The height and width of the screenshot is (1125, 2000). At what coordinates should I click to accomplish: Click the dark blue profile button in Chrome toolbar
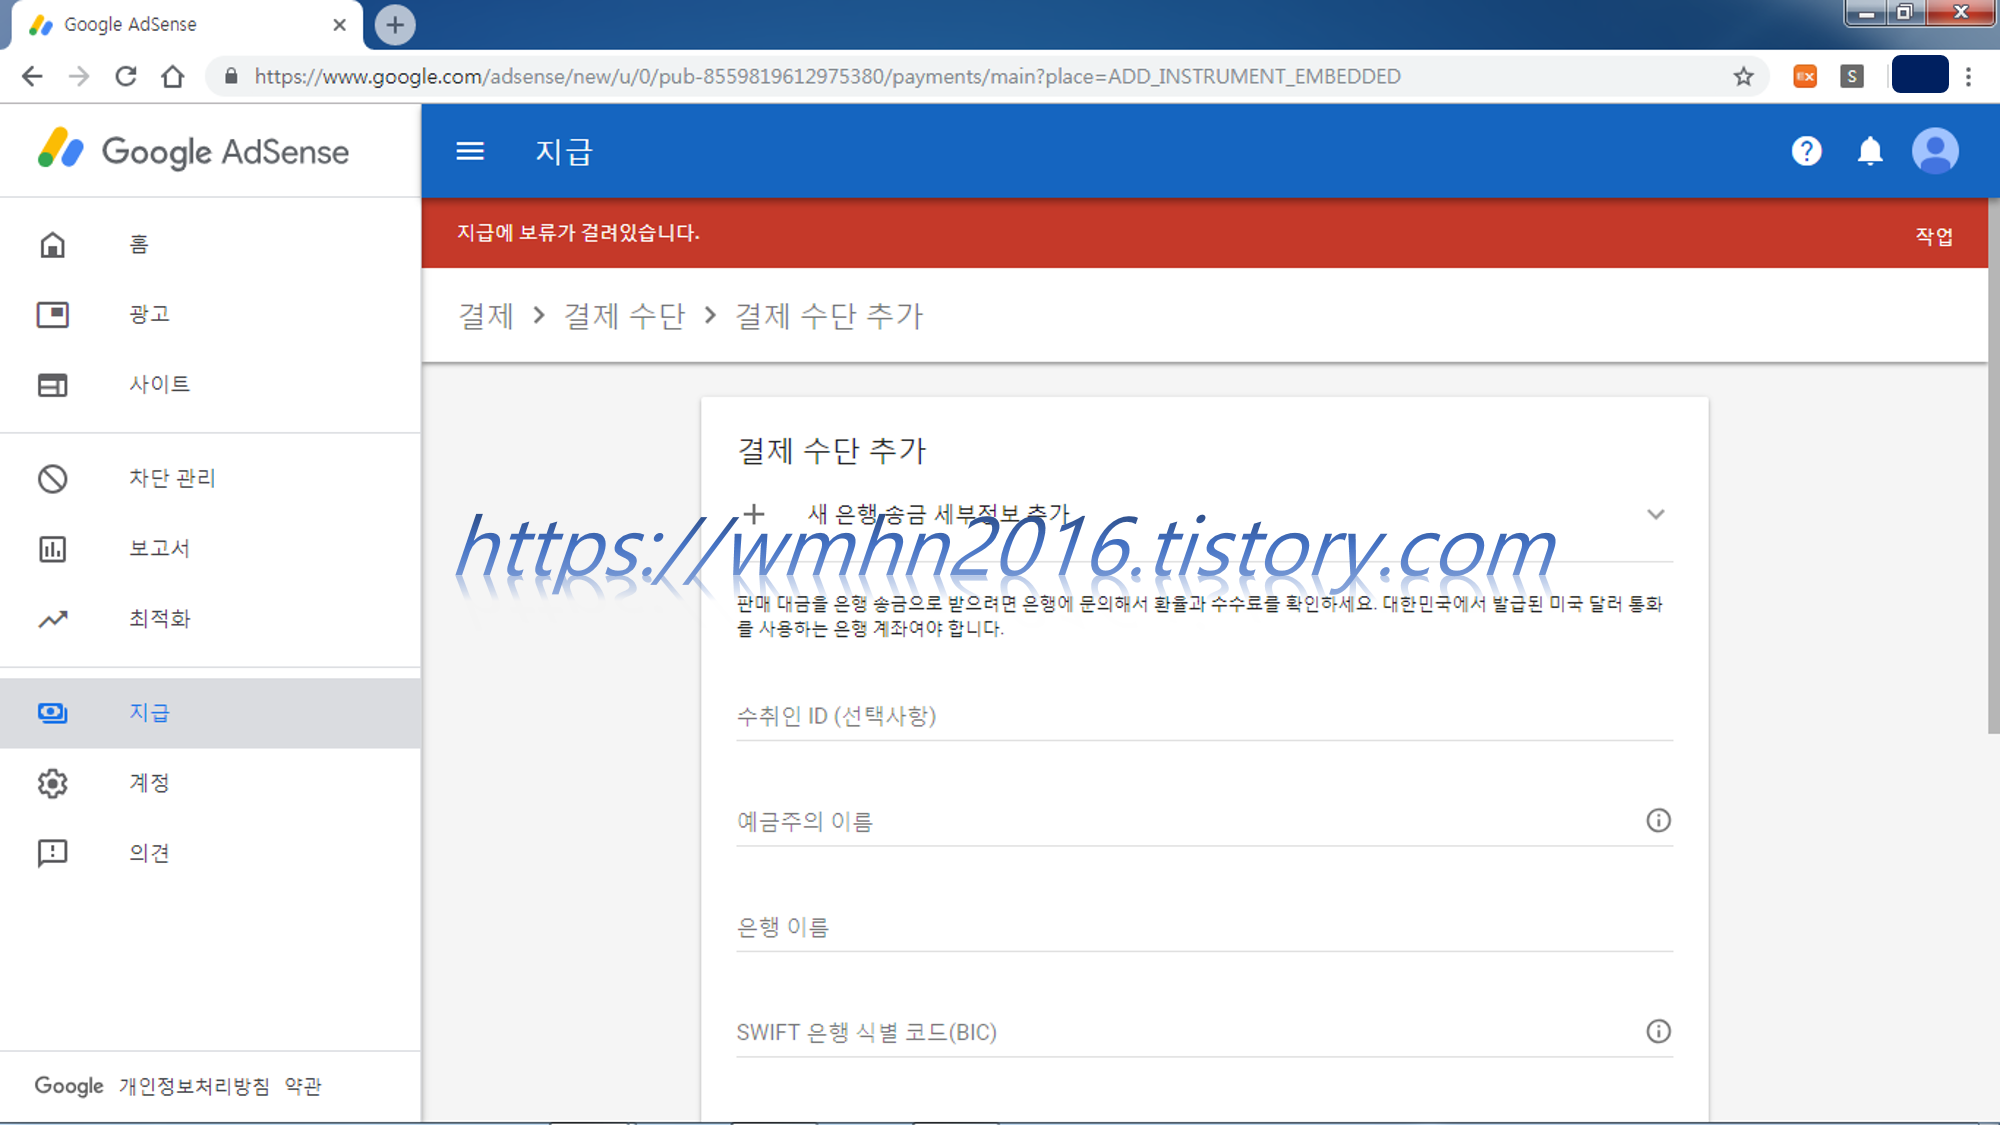coord(1919,76)
